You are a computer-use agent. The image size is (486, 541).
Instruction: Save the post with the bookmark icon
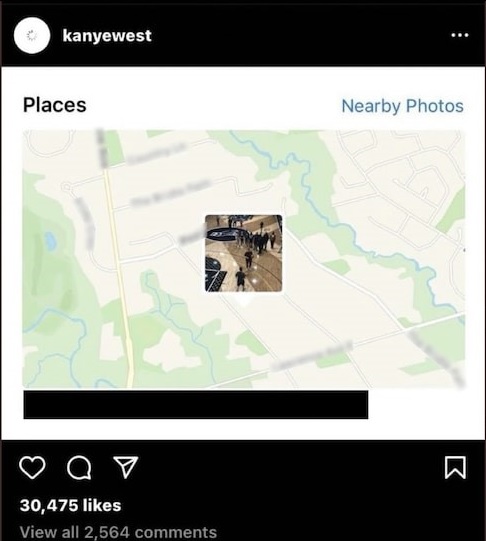click(455, 468)
